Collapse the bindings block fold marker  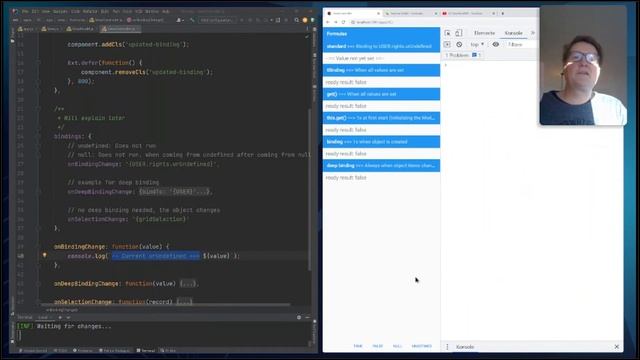tap(38, 136)
